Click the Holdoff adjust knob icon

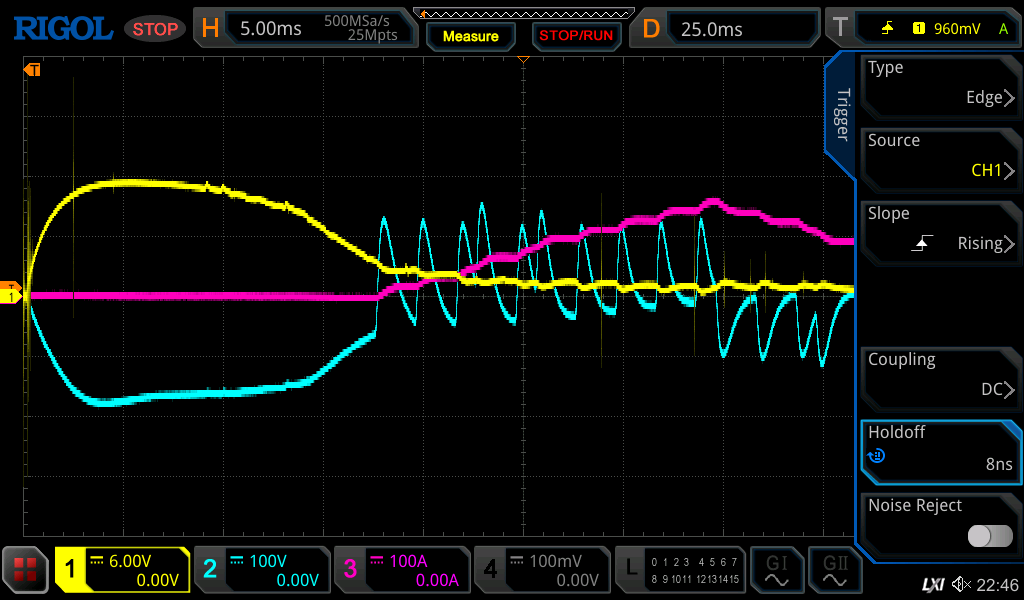[x=877, y=456]
